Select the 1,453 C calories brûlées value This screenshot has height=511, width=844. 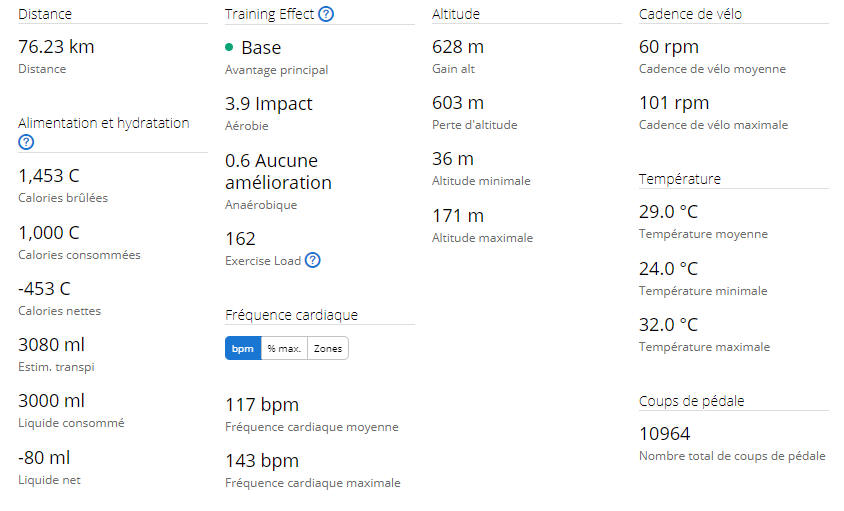48,176
